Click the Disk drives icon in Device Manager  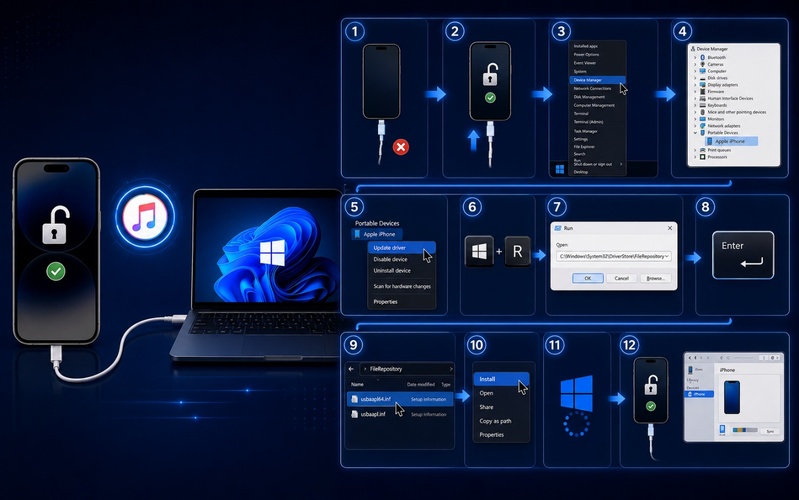tap(703, 78)
